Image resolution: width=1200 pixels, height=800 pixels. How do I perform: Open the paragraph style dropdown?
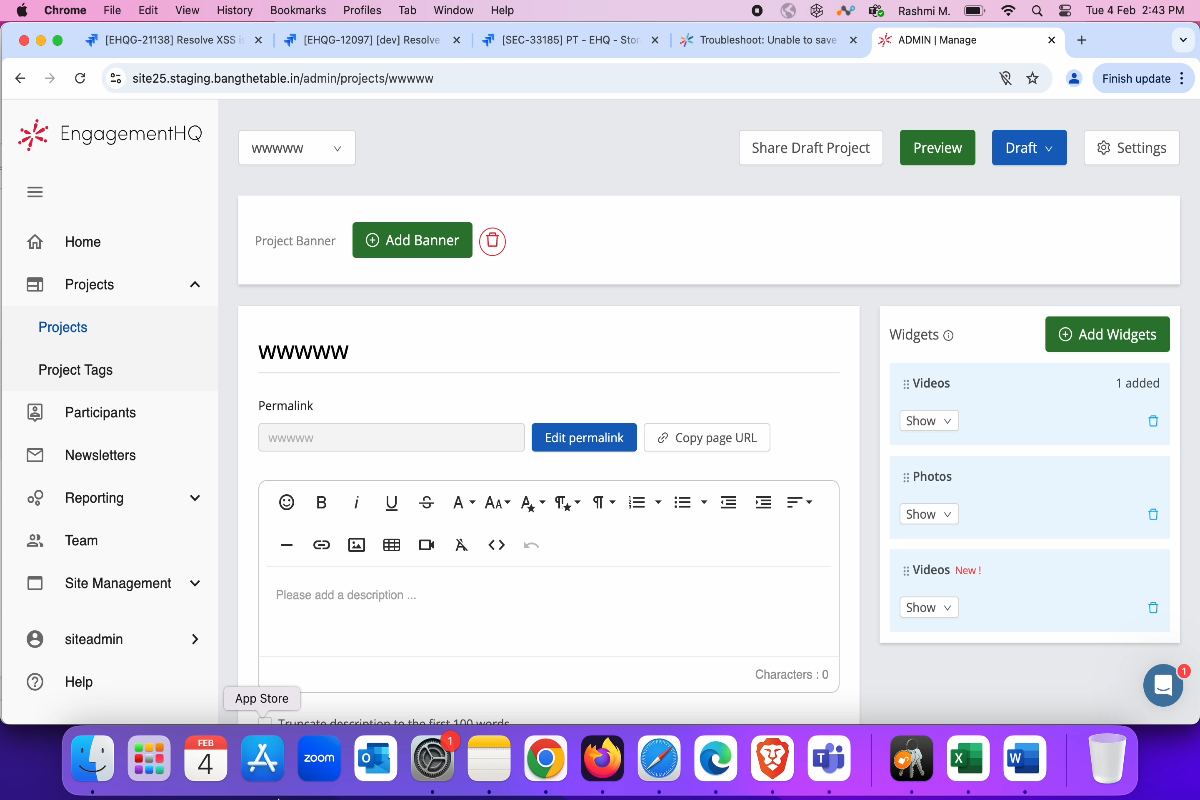coord(568,502)
